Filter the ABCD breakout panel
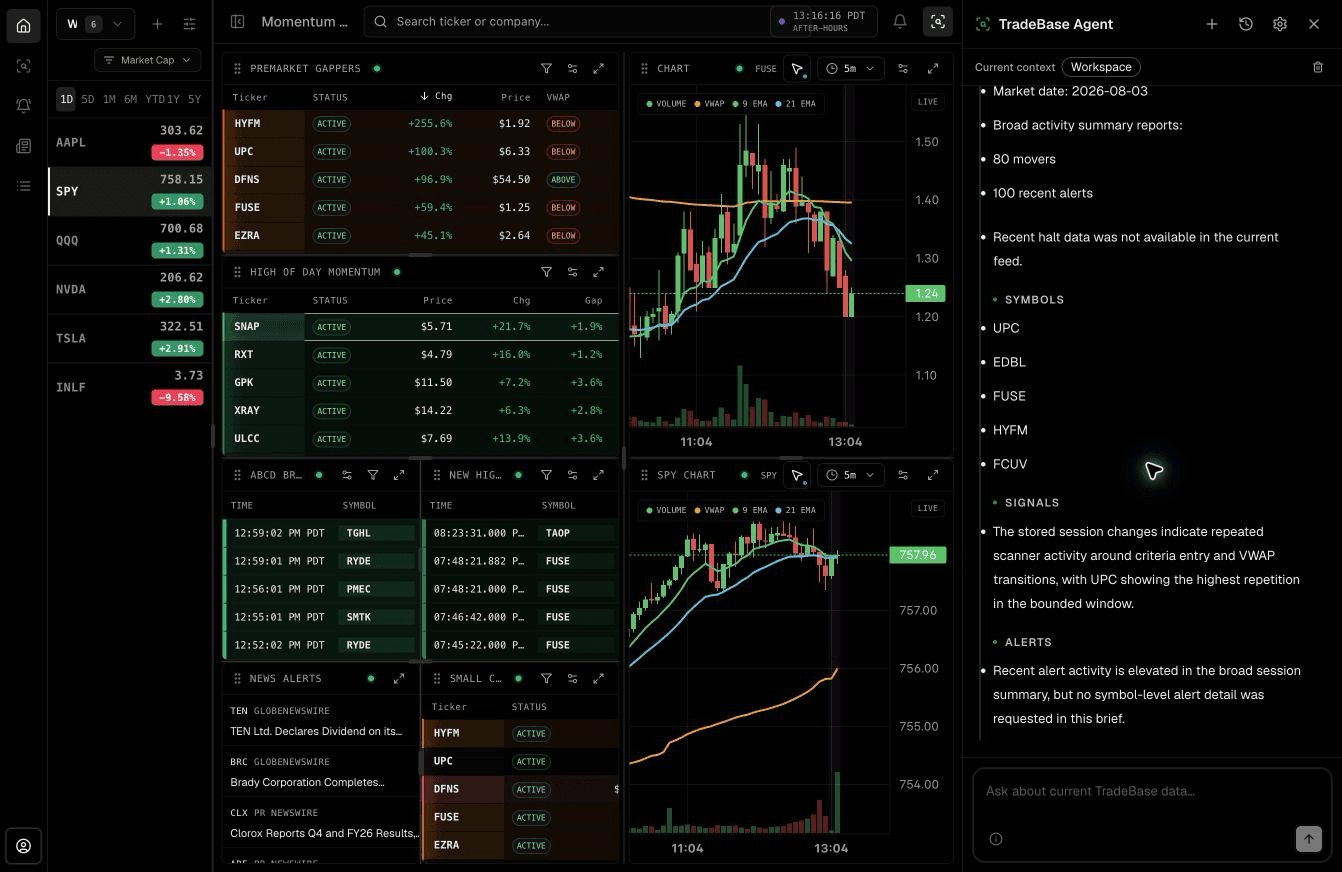 coord(373,475)
